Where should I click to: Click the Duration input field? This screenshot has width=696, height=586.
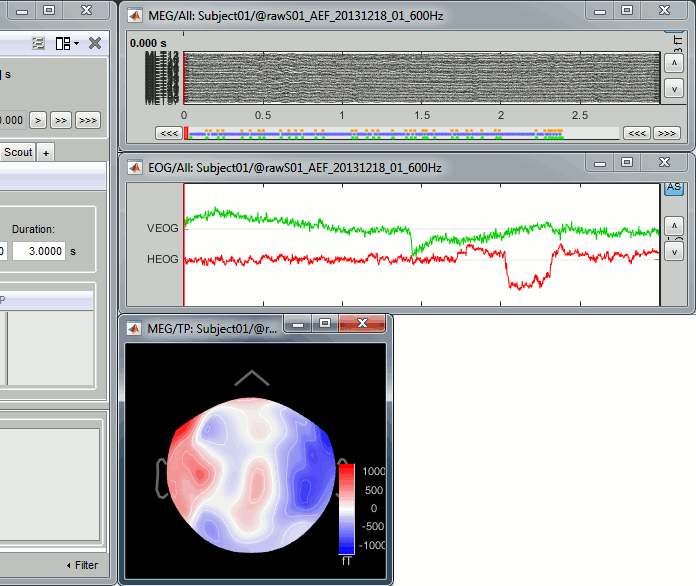coord(38,250)
